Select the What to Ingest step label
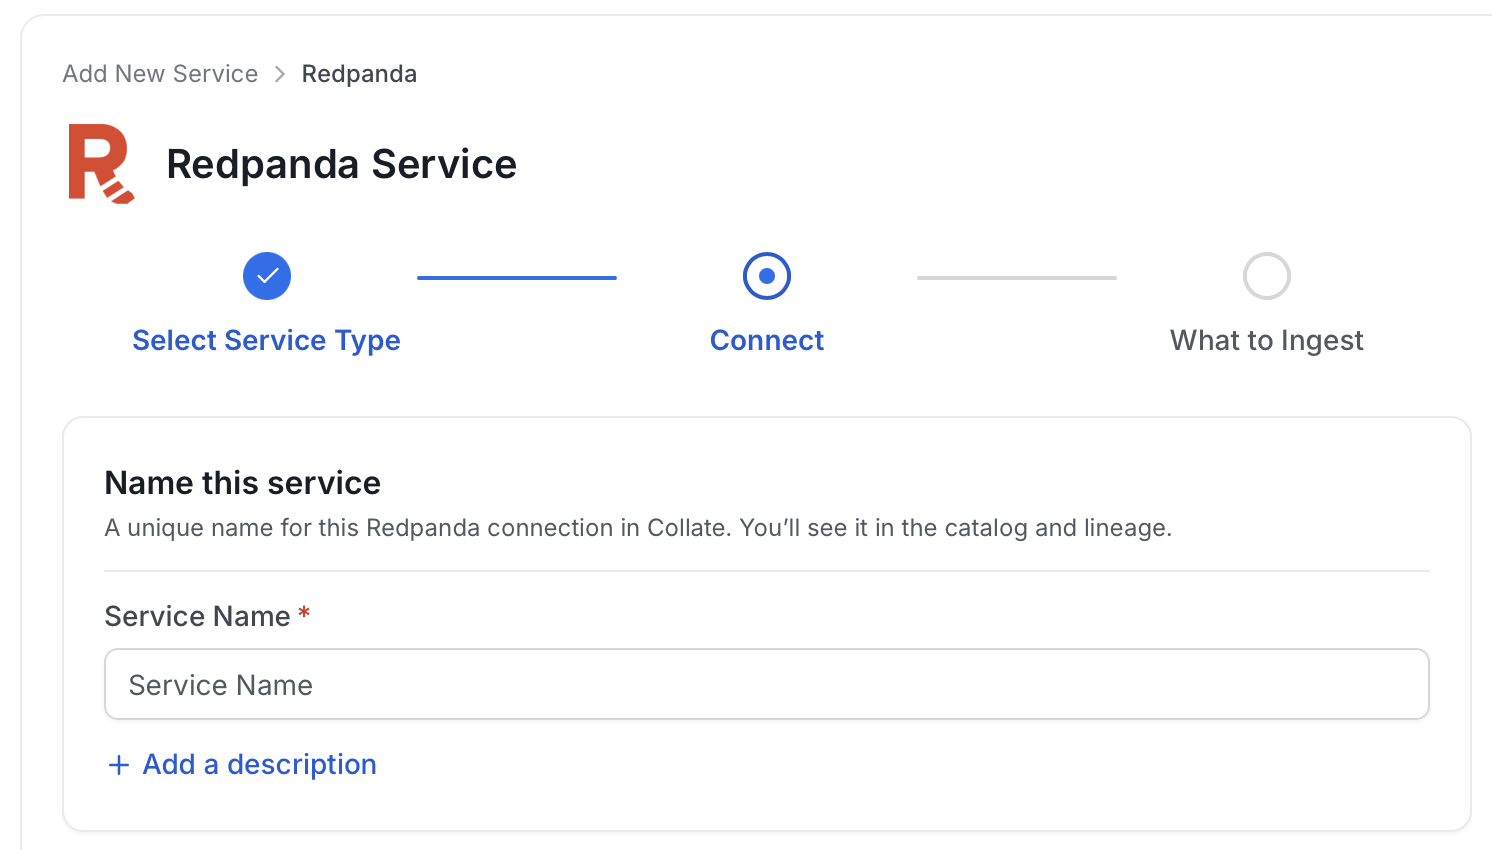This screenshot has width=1492, height=850. click(1267, 340)
